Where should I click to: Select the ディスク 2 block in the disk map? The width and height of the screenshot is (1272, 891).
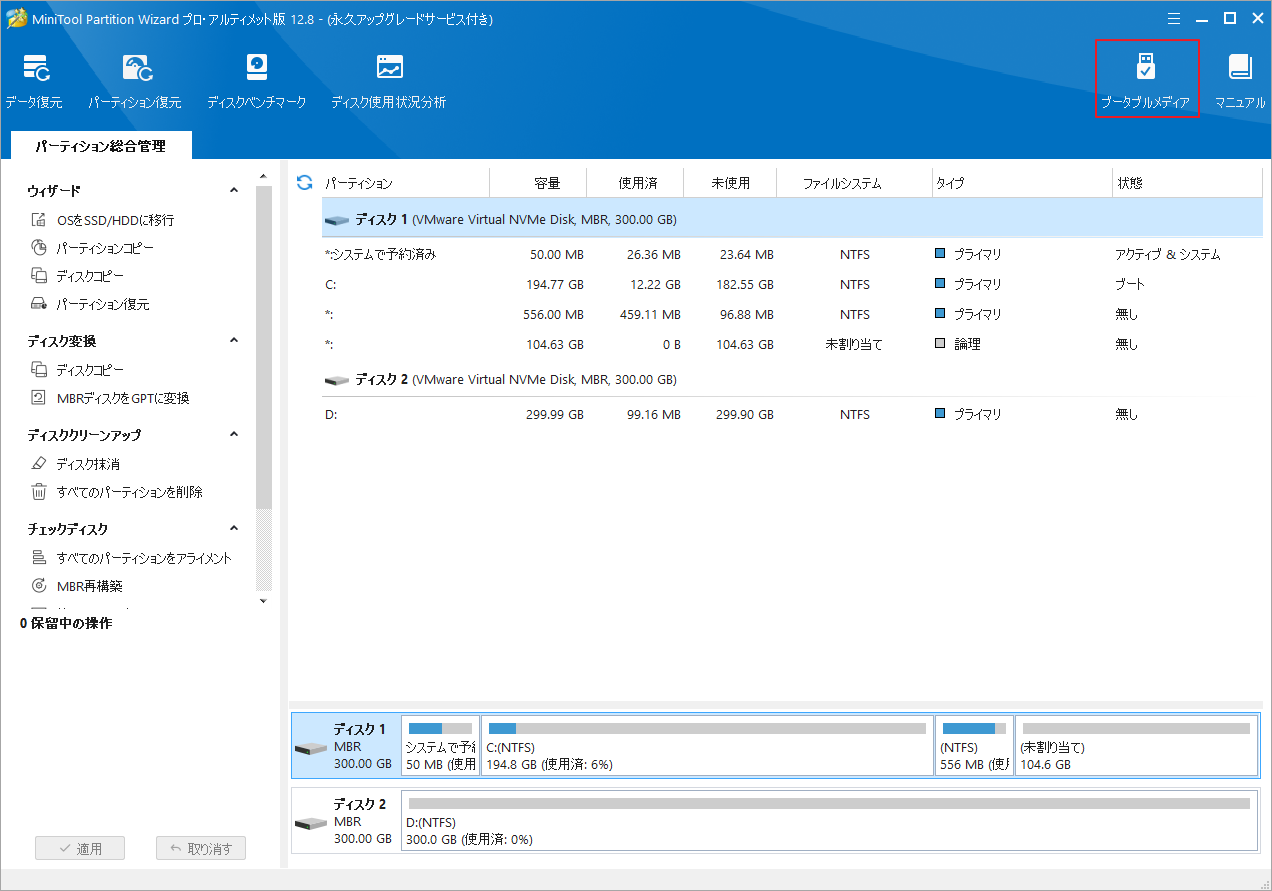pos(345,821)
